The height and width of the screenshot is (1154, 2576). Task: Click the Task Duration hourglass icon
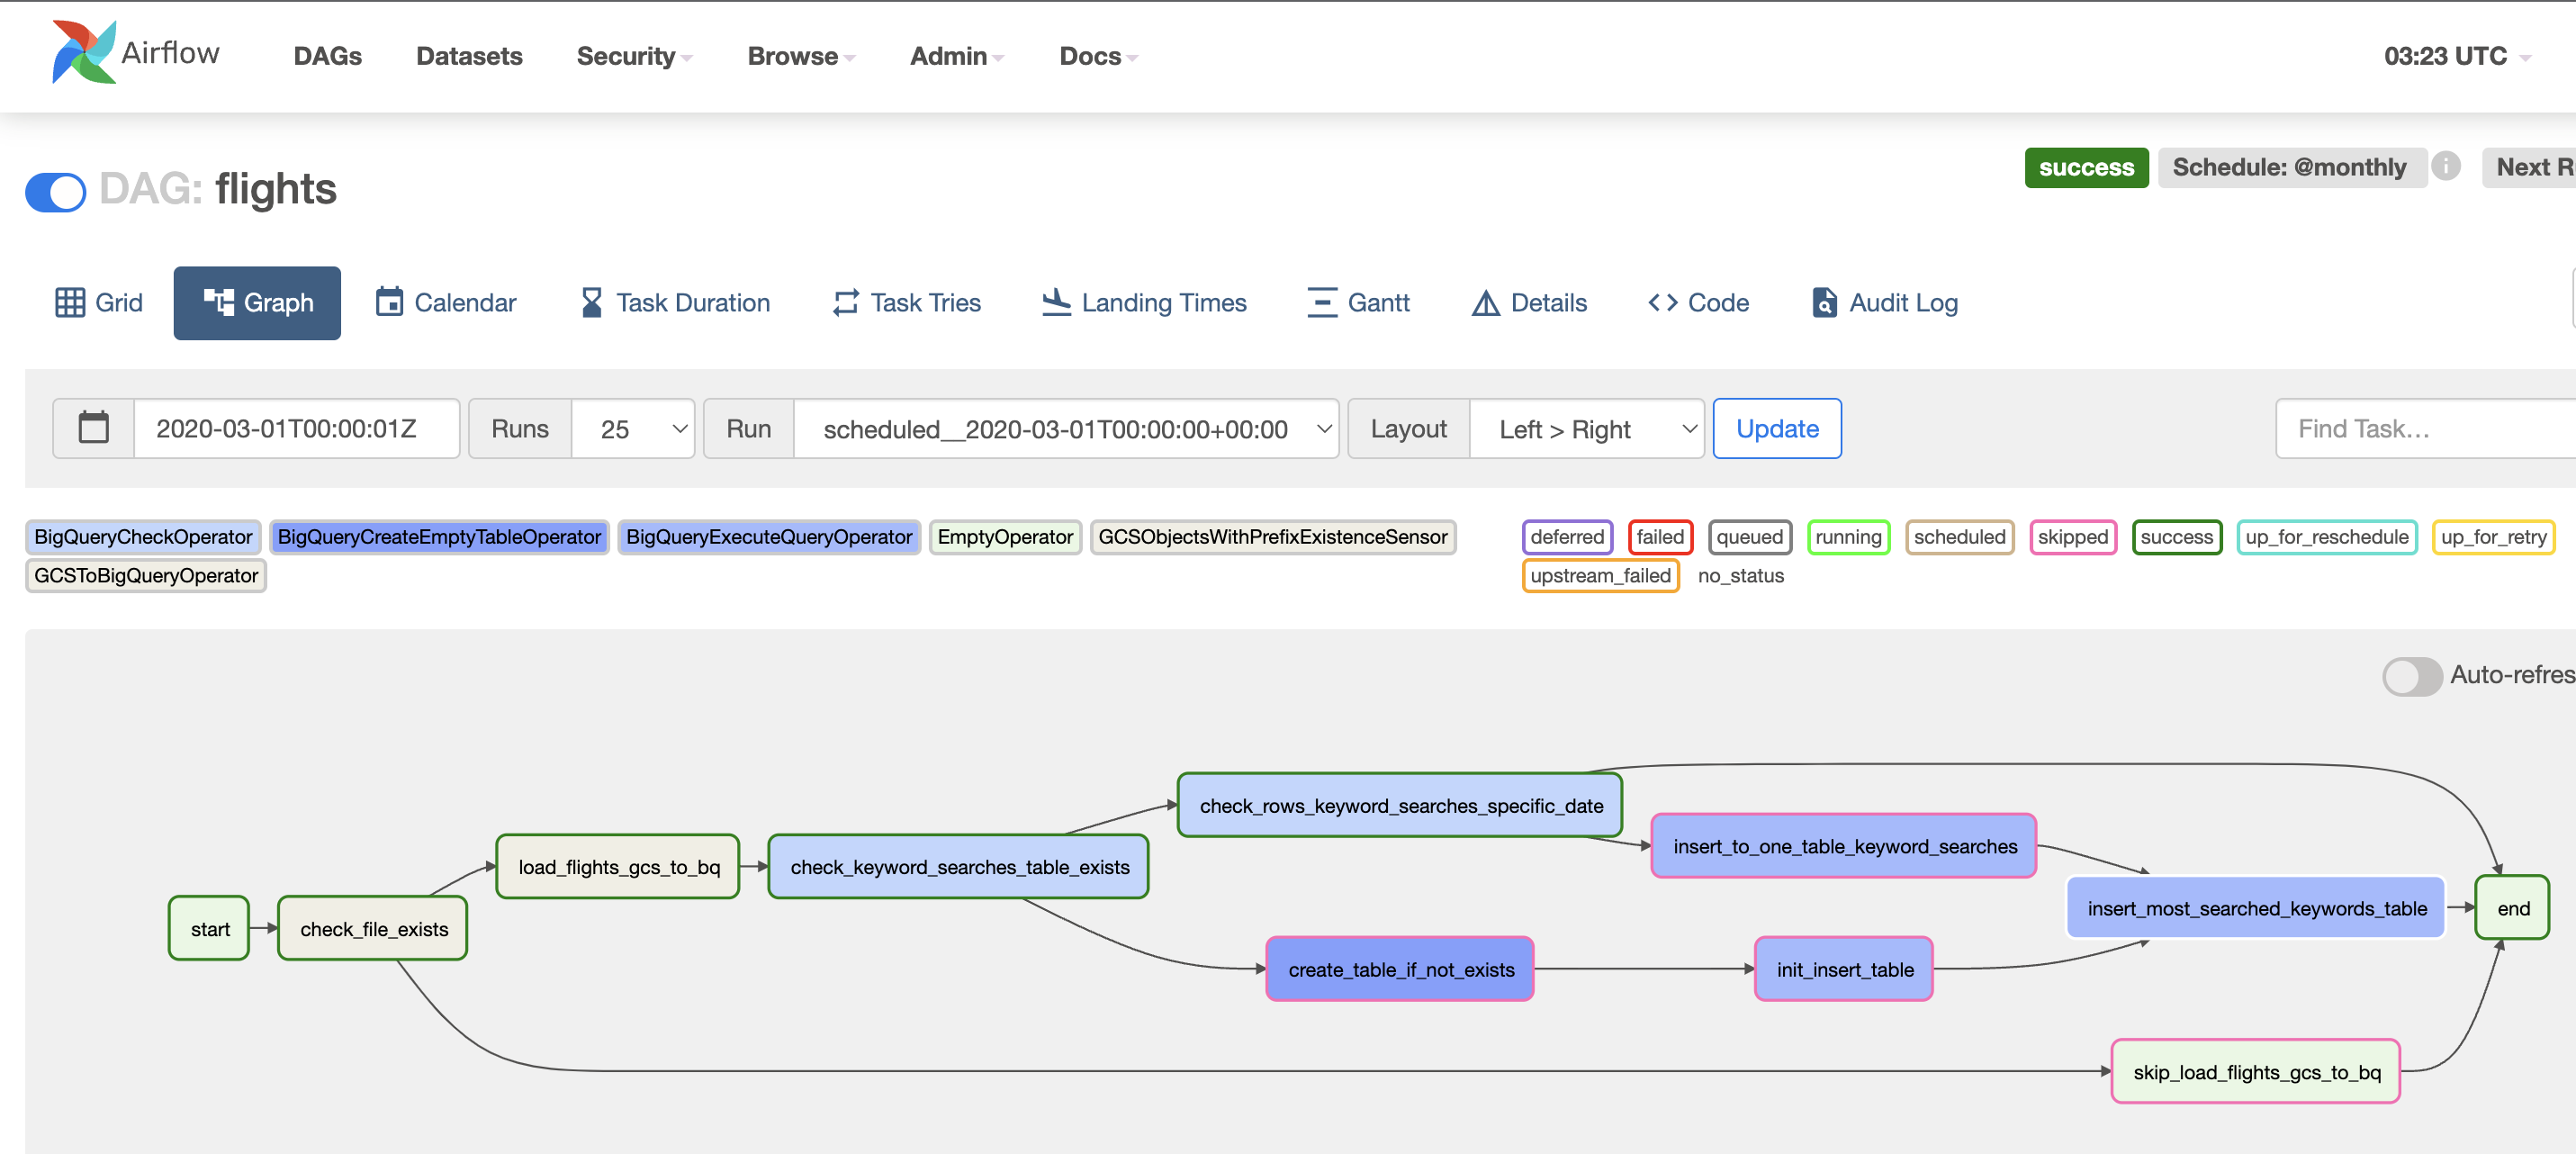coord(591,303)
